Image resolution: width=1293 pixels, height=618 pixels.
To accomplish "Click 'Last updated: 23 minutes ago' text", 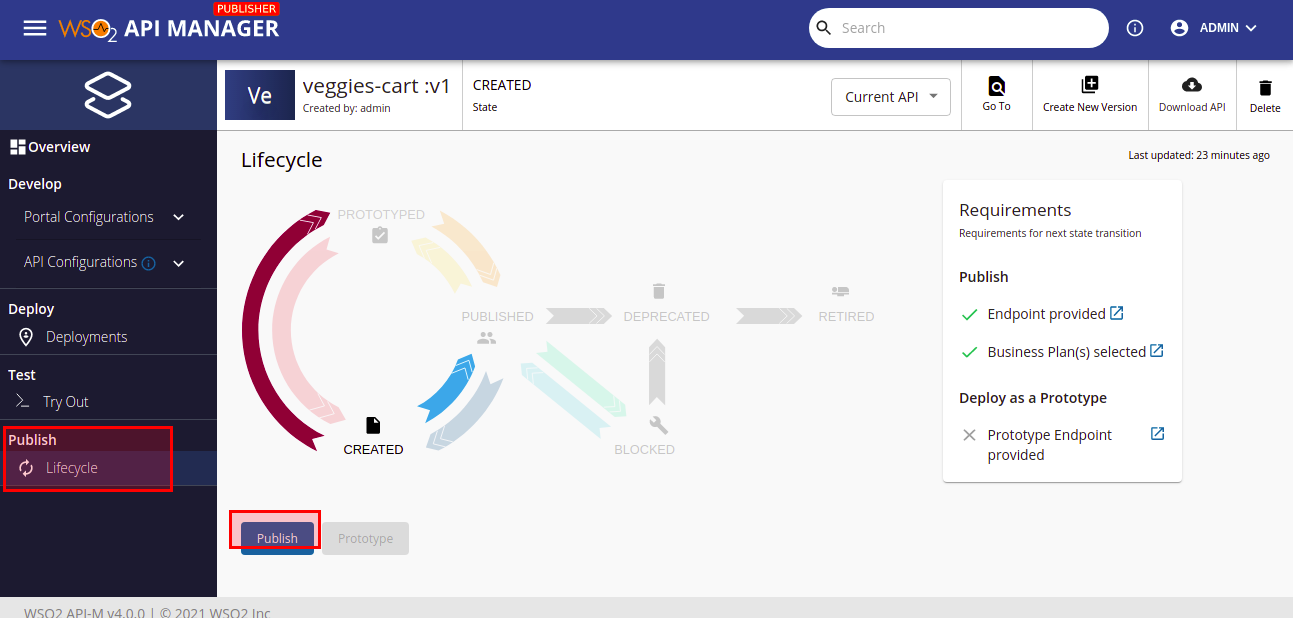I will tap(1199, 155).
